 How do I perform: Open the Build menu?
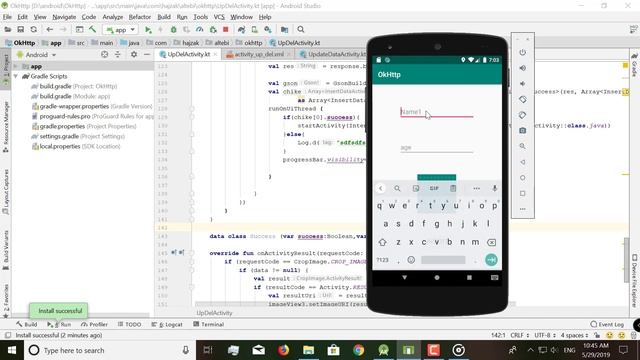pyautogui.click(x=164, y=17)
